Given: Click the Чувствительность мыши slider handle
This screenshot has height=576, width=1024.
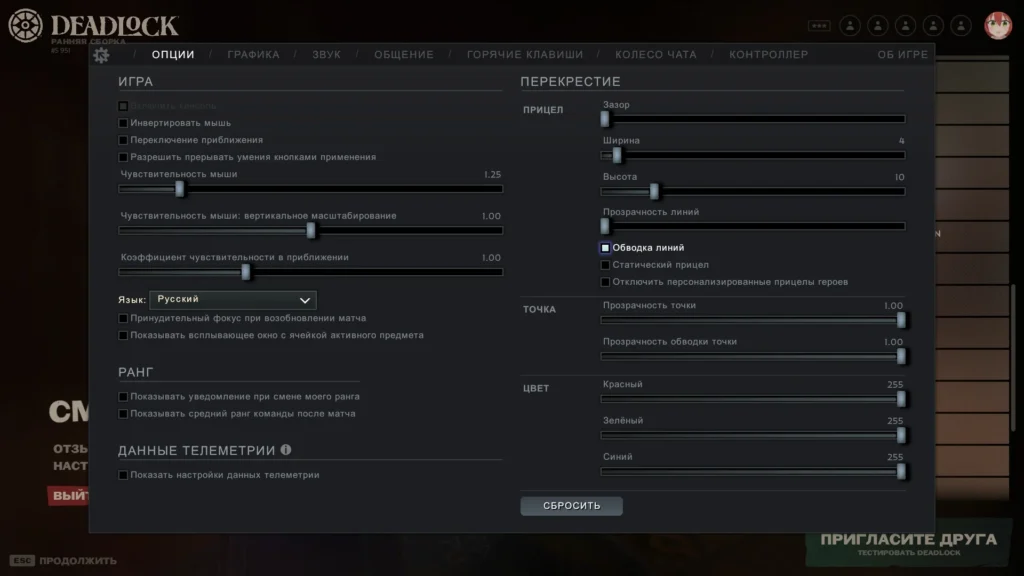Looking at the screenshot, I should [x=180, y=189].
